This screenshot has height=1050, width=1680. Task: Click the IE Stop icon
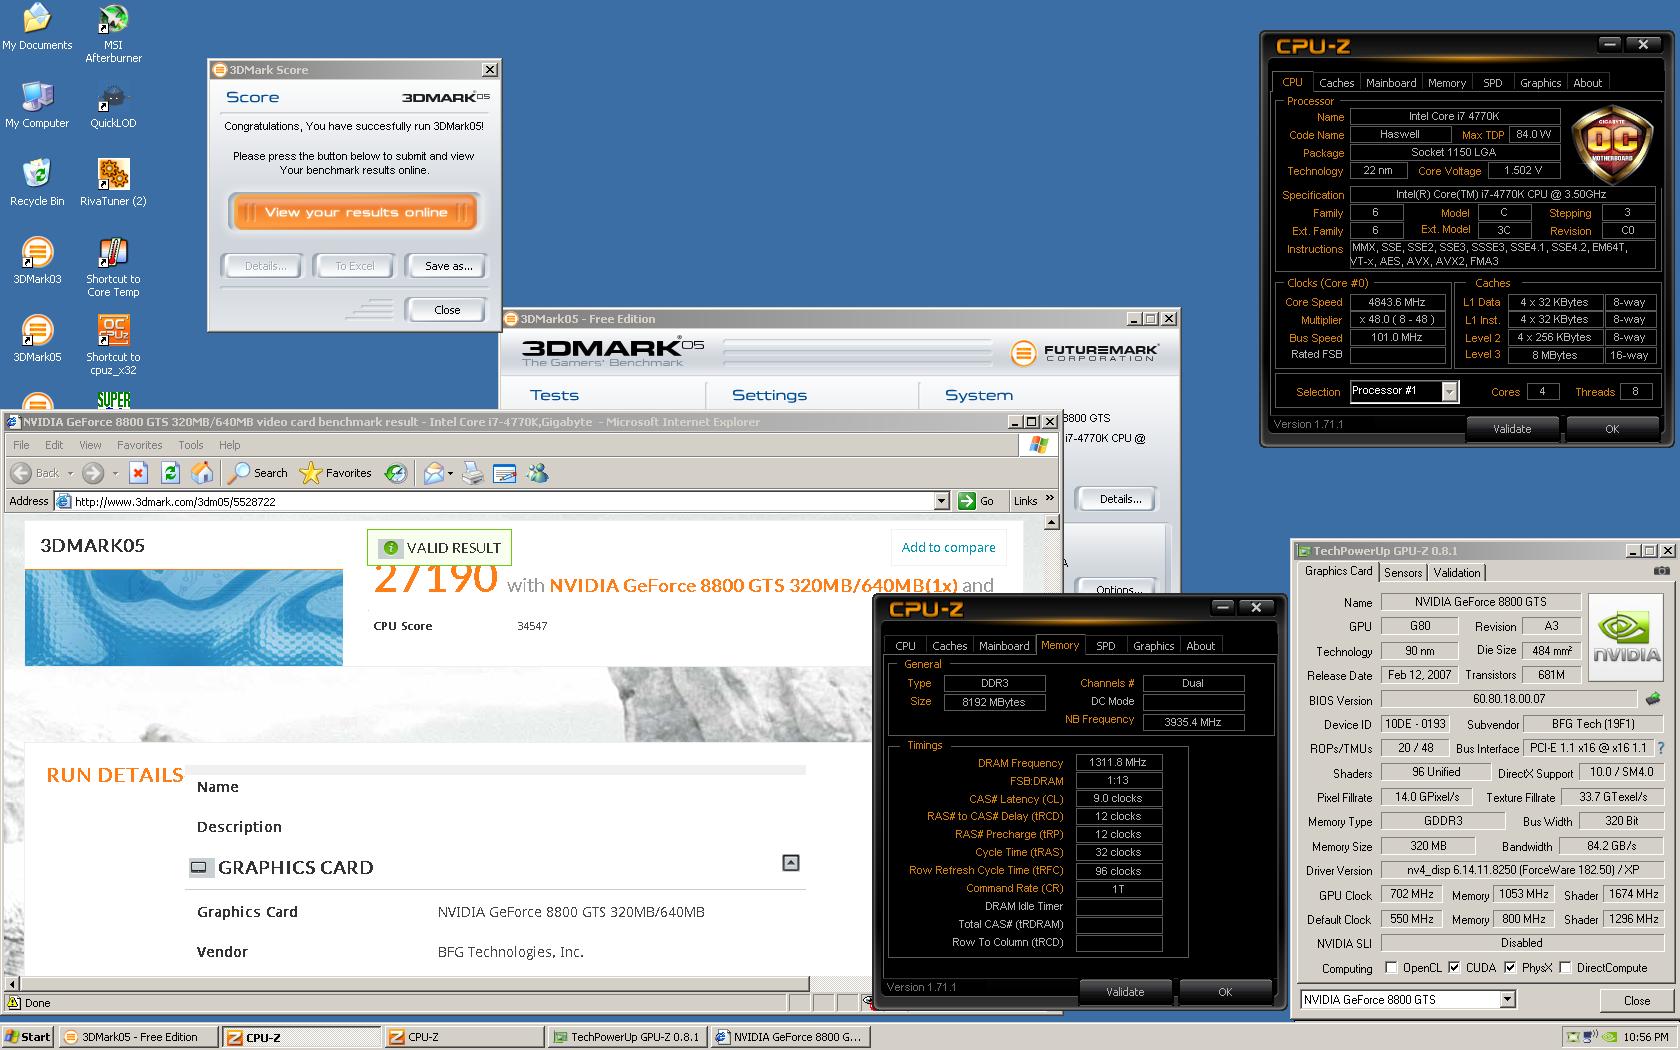click(138, 473)
